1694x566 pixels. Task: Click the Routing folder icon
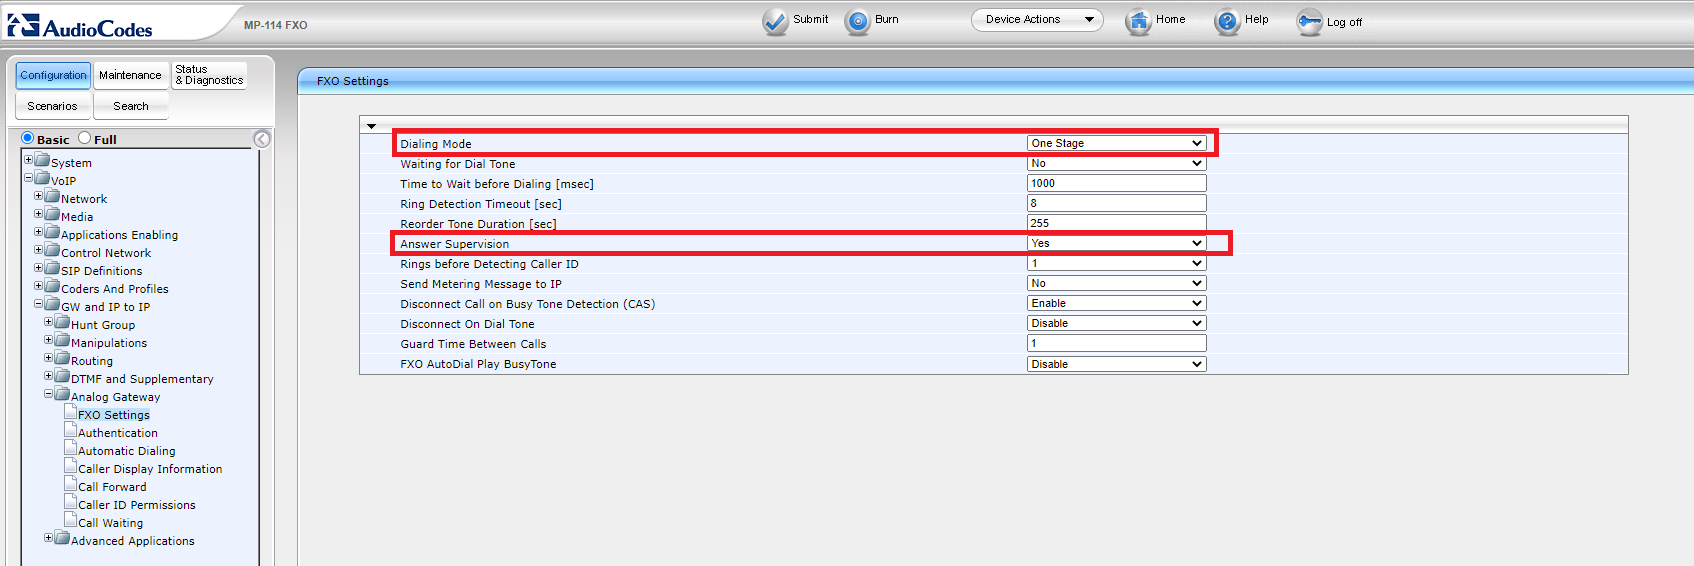(62, 358)
